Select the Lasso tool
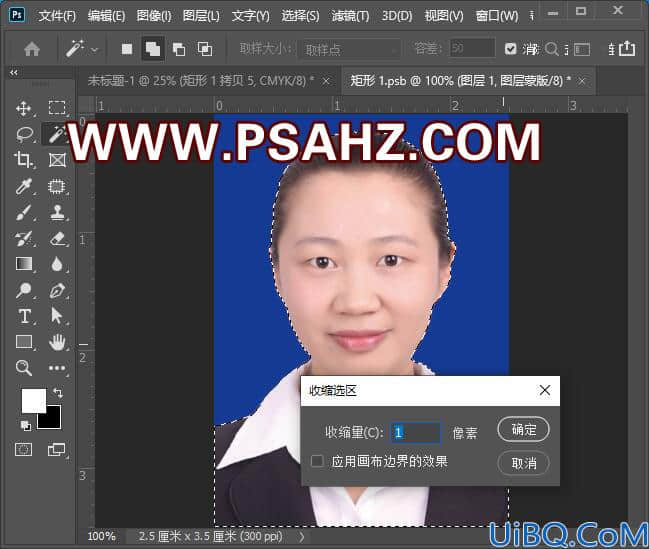 pos(24,134)
